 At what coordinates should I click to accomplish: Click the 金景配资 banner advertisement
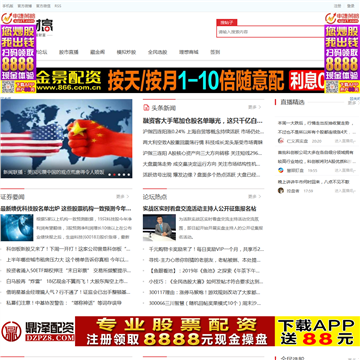180,80
